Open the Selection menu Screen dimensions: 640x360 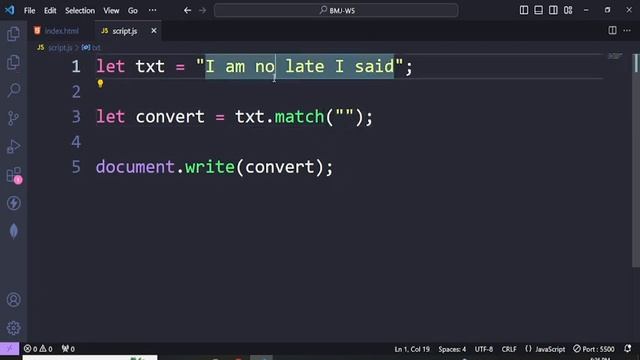(x=80, y=11)
